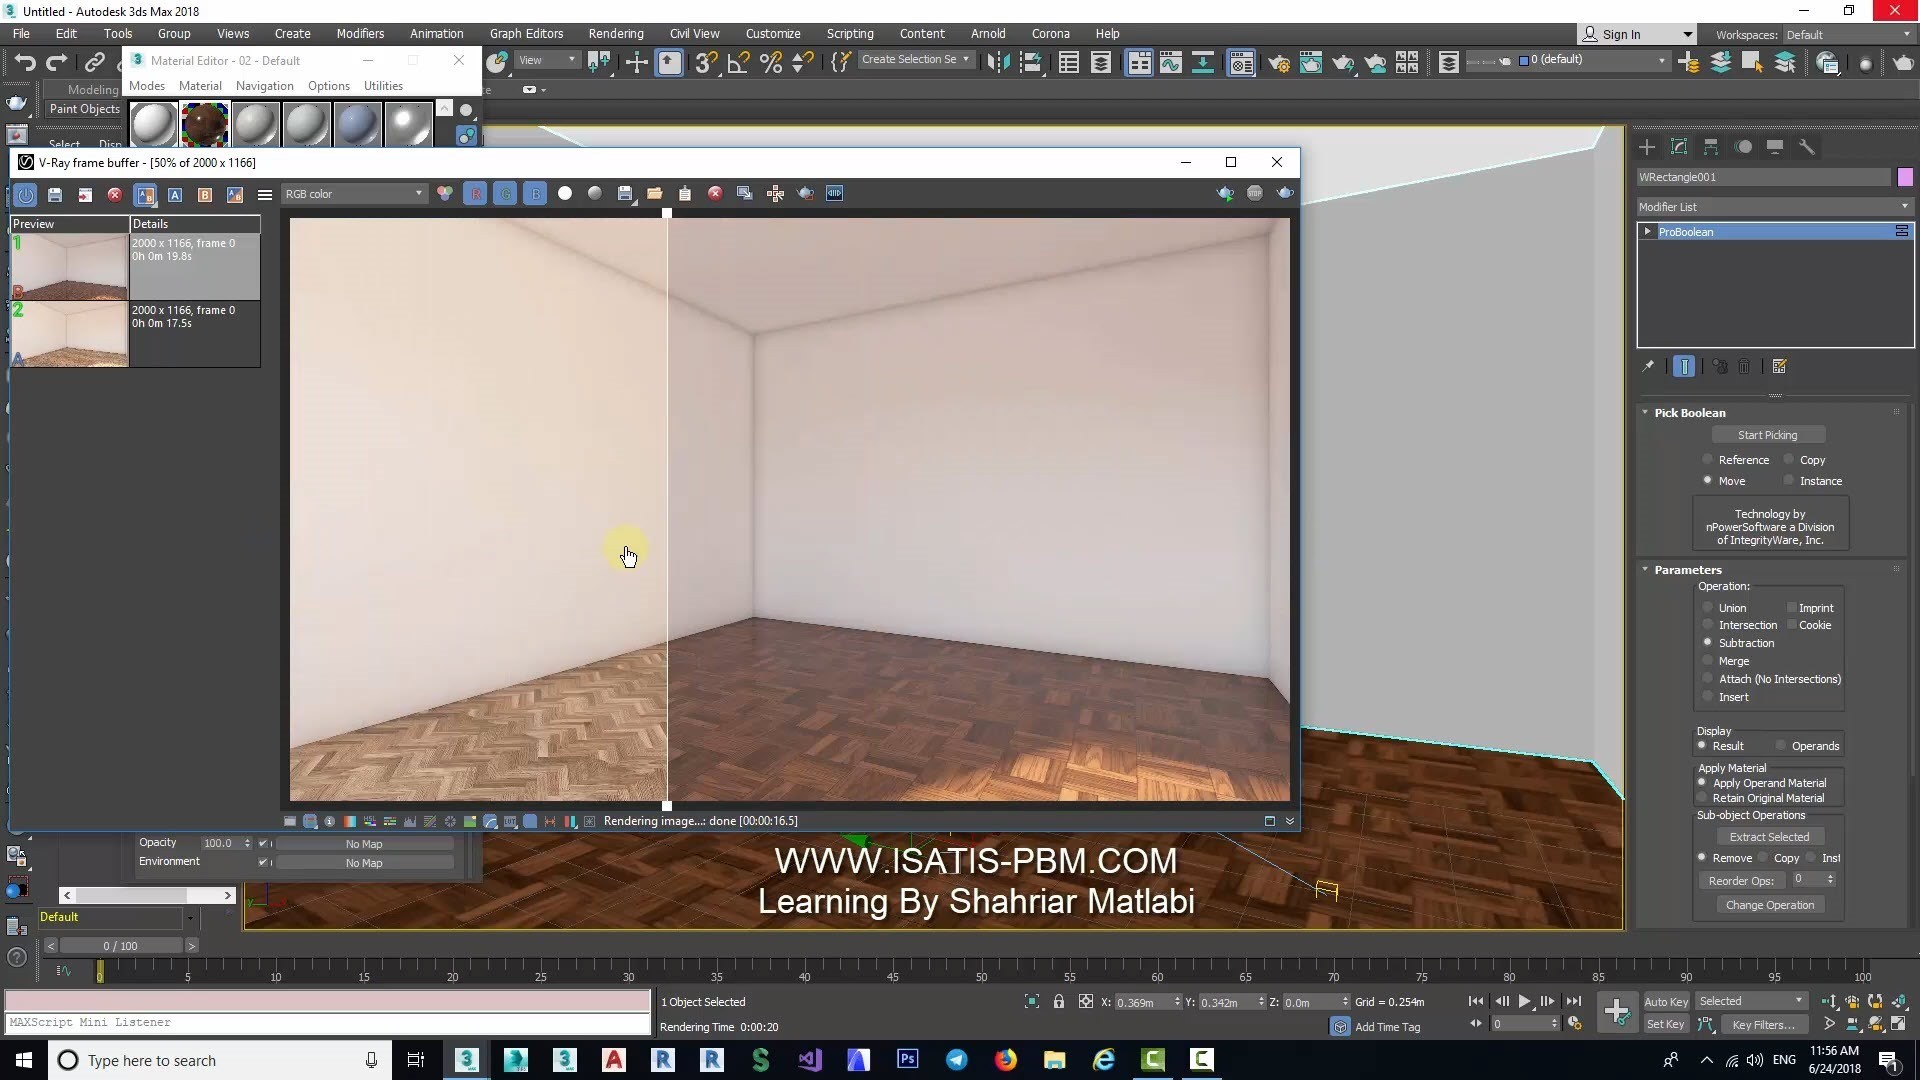Toggle Red channel in frame buffer
This screenshot has width=1920, height=1080.
coord(475,194)
